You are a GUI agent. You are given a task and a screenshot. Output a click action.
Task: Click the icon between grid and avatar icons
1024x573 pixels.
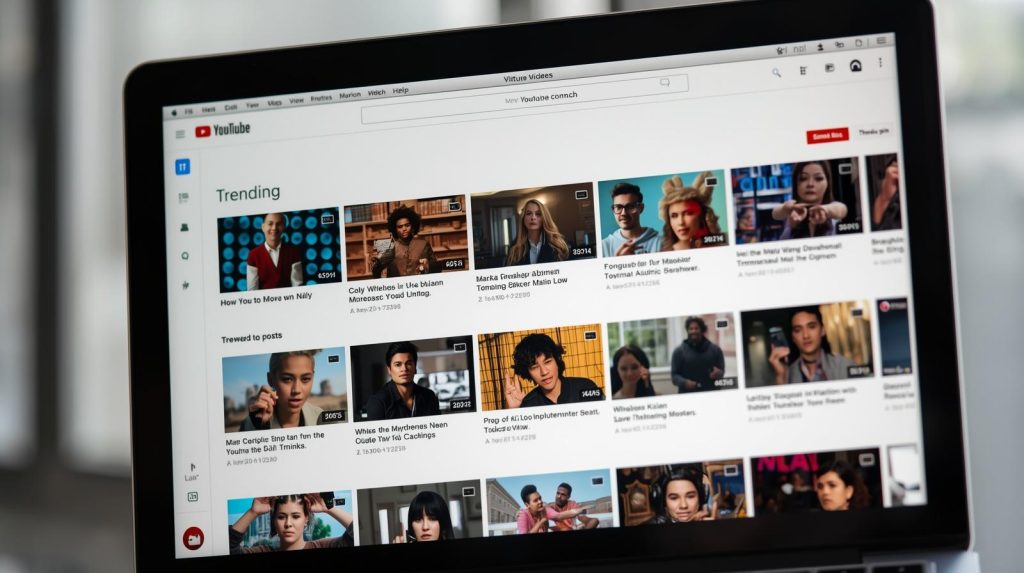tap(829, 67)
